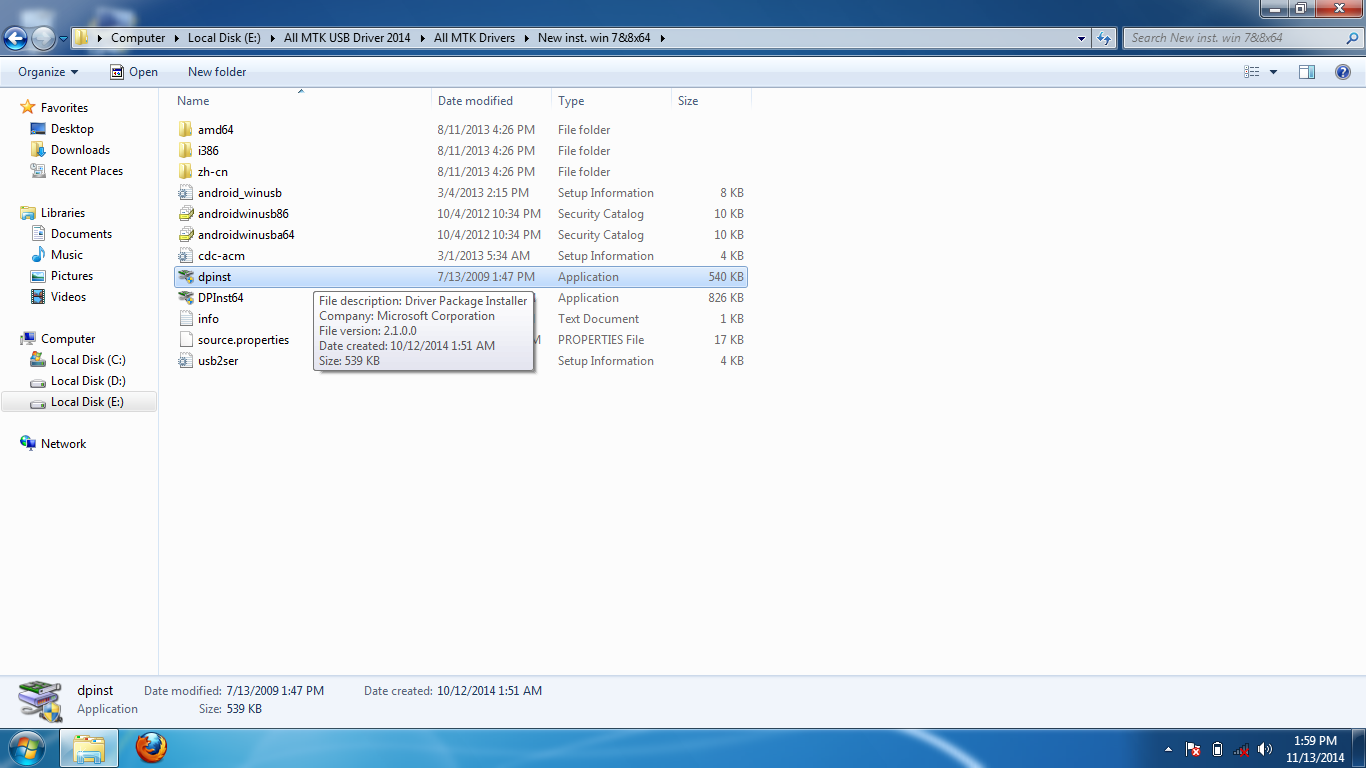Toggle the preview pane icon
Viewport: 1366px width, 768px height.
click(1307, 72)
